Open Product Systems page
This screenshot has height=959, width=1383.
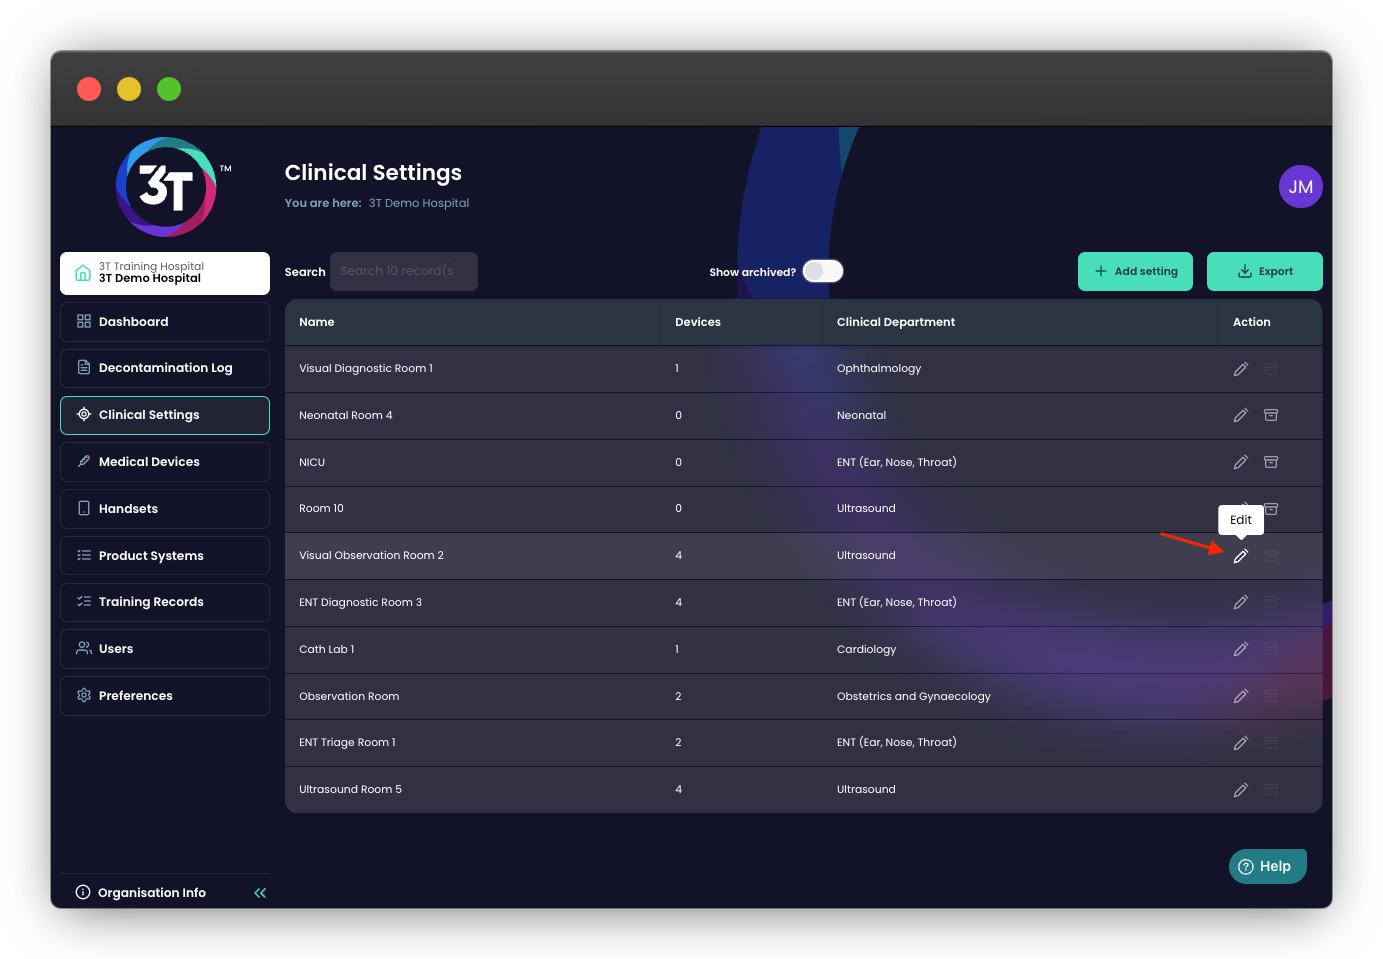(x=165, y=556)
